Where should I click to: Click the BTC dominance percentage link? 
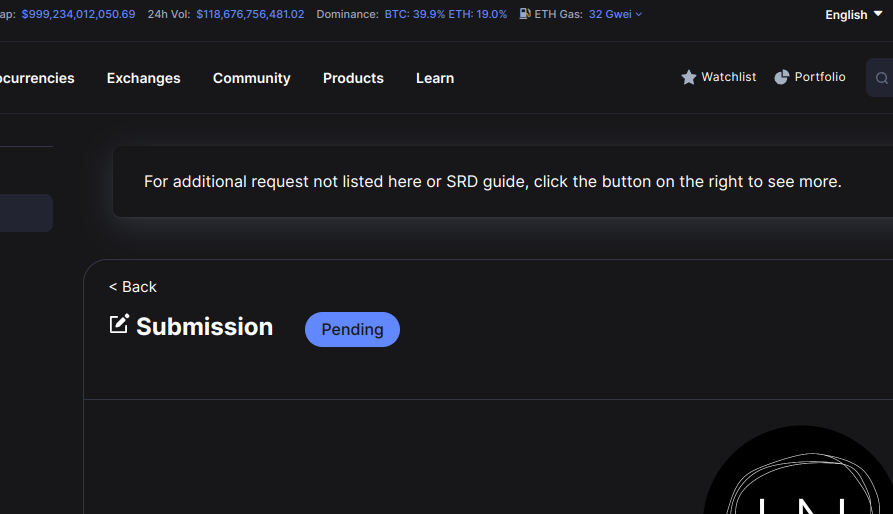415,14
